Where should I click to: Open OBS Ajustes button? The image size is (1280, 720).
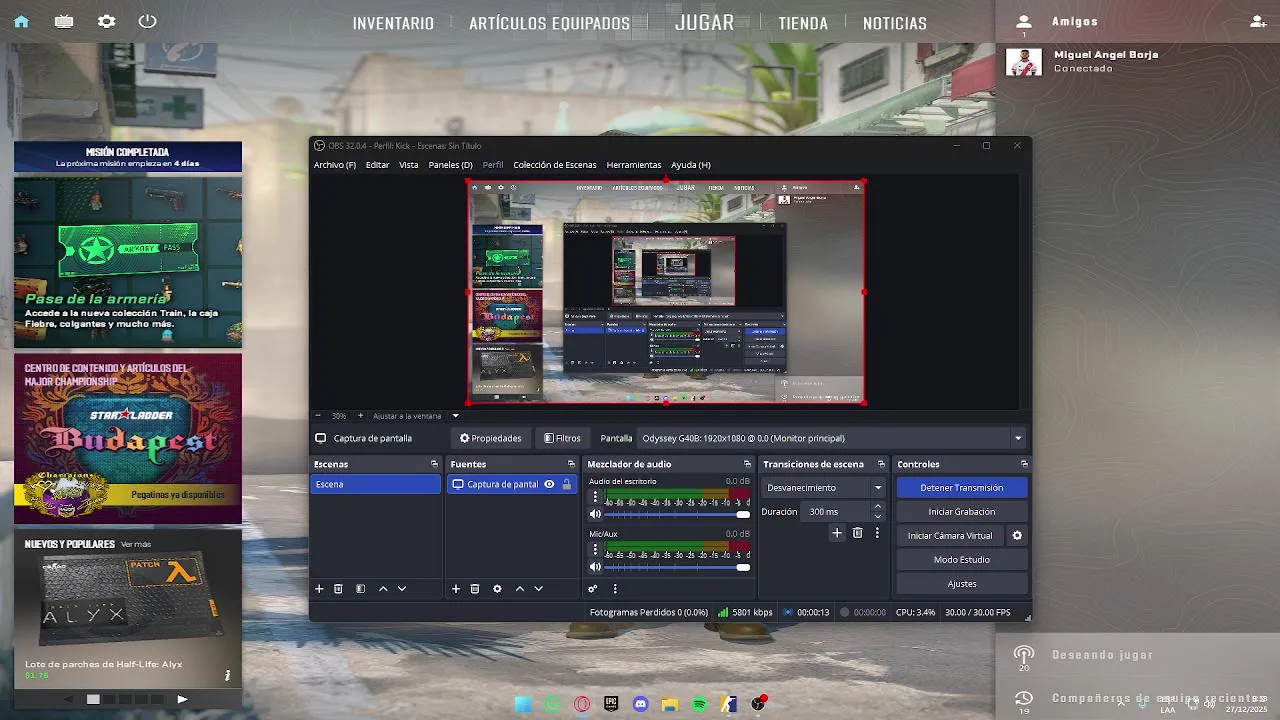[x=962, y=584]
